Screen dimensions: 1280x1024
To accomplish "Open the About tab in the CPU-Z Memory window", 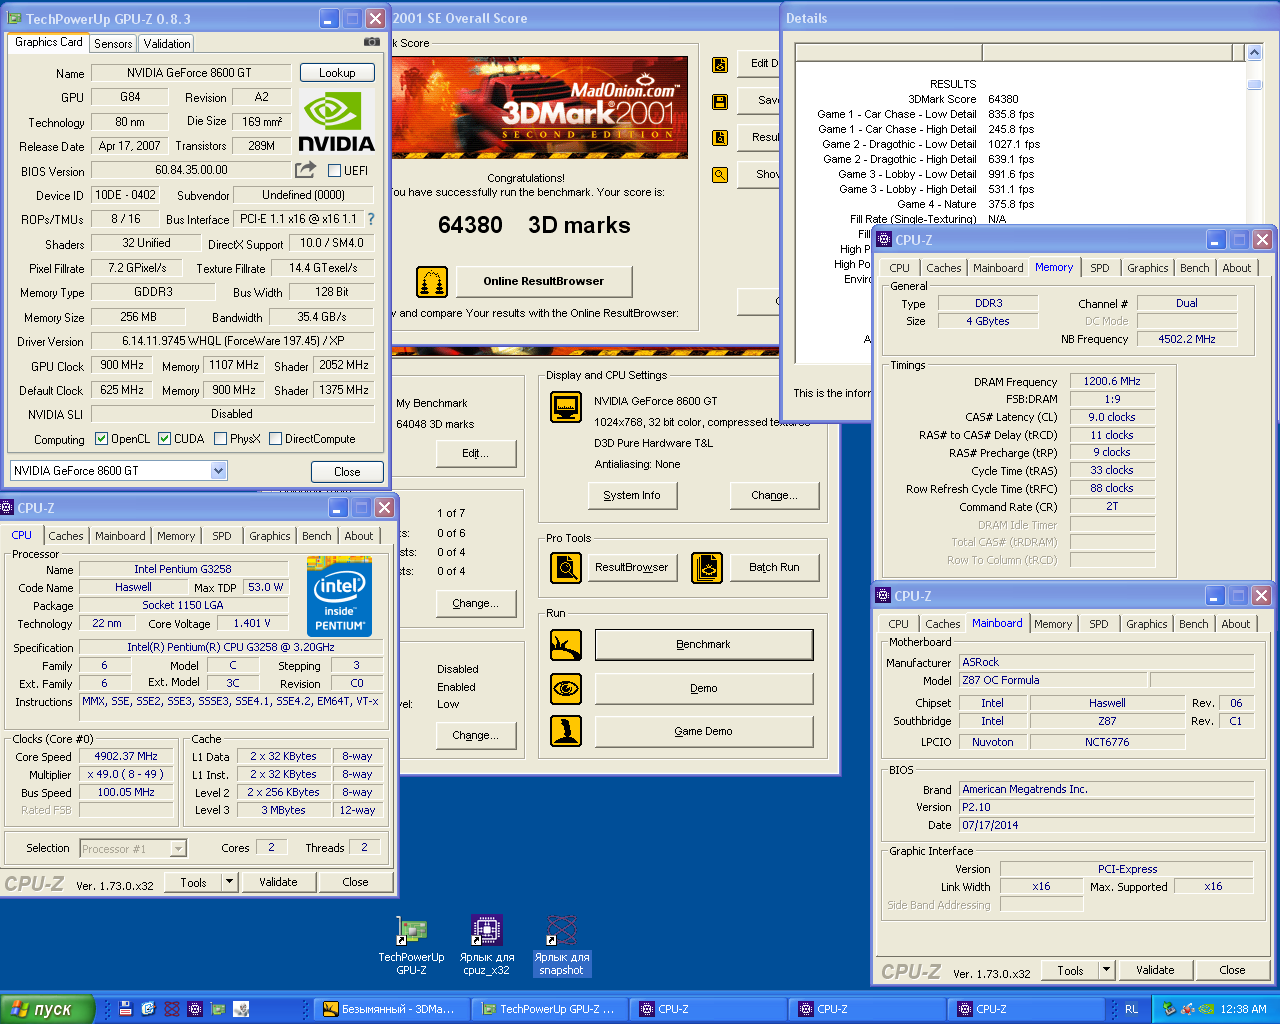I will [x=1237, y=268].
